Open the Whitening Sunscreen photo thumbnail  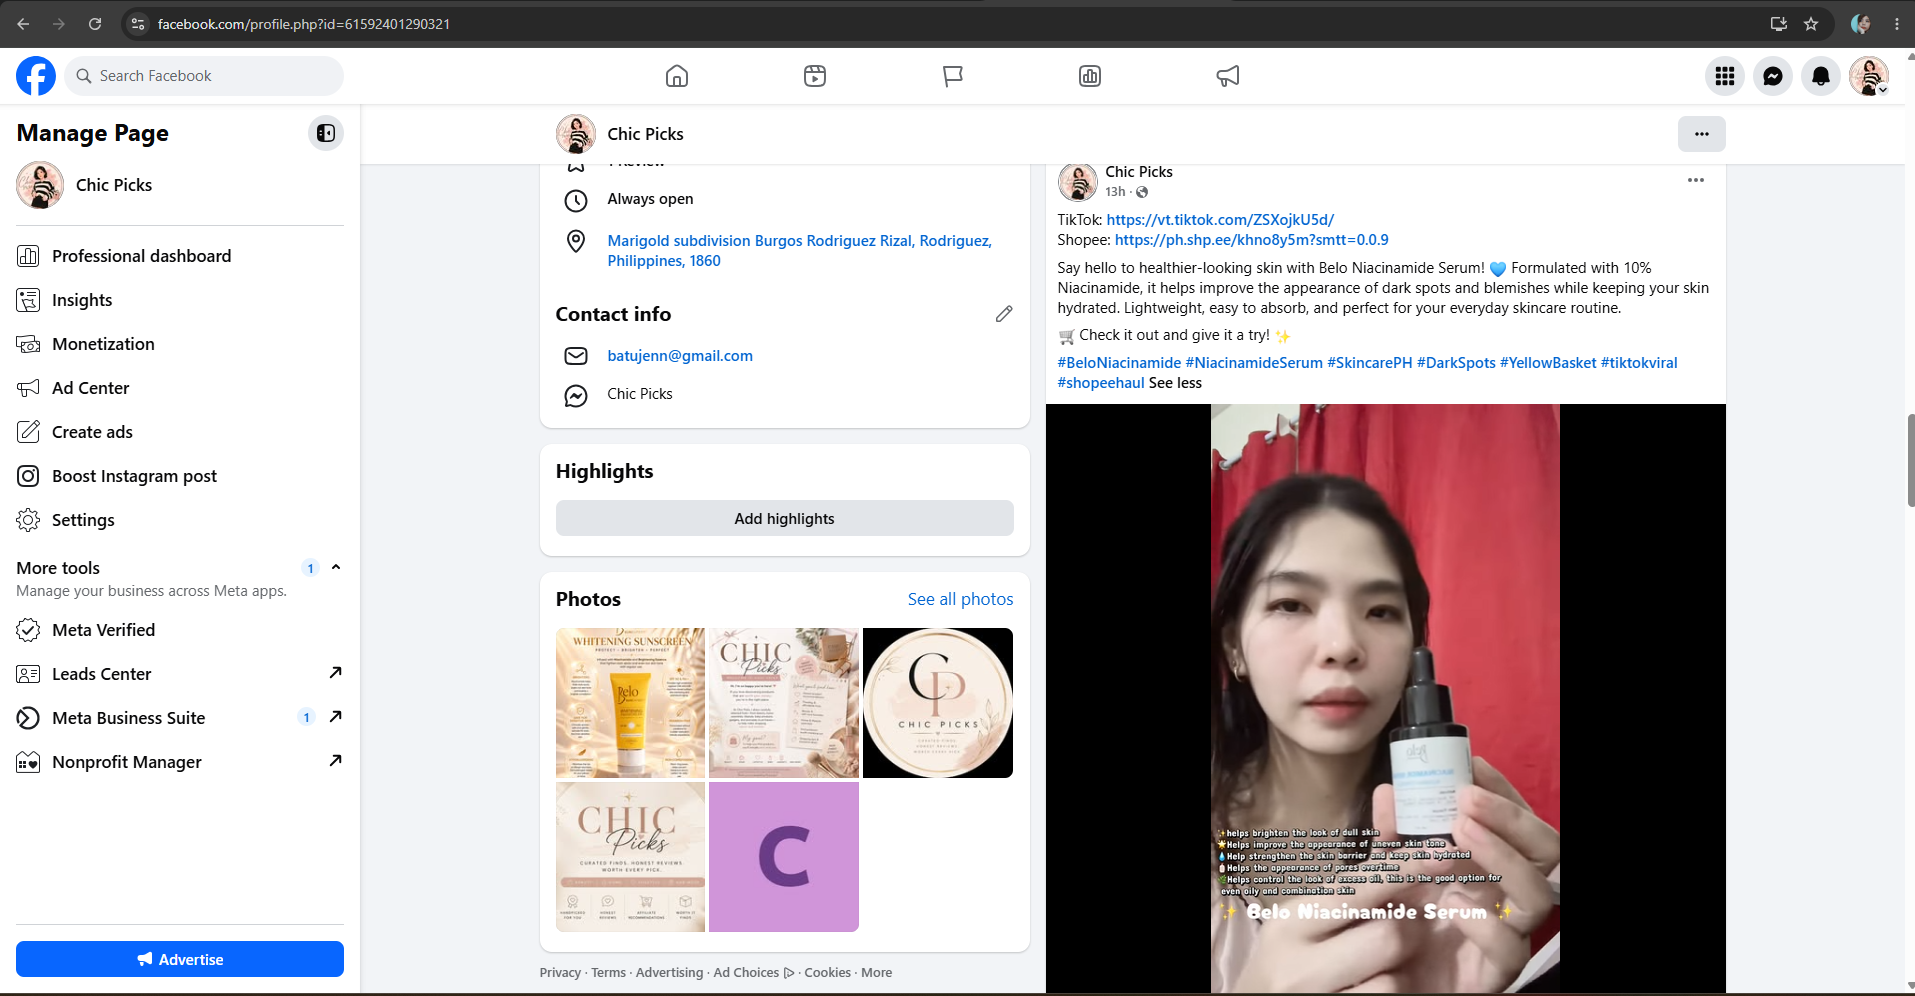(x=631, y=703)
